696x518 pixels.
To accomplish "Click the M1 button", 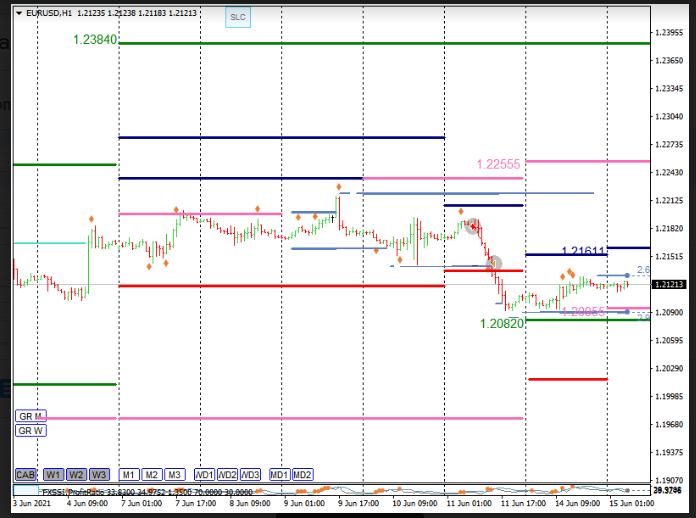I will point(129,474).
